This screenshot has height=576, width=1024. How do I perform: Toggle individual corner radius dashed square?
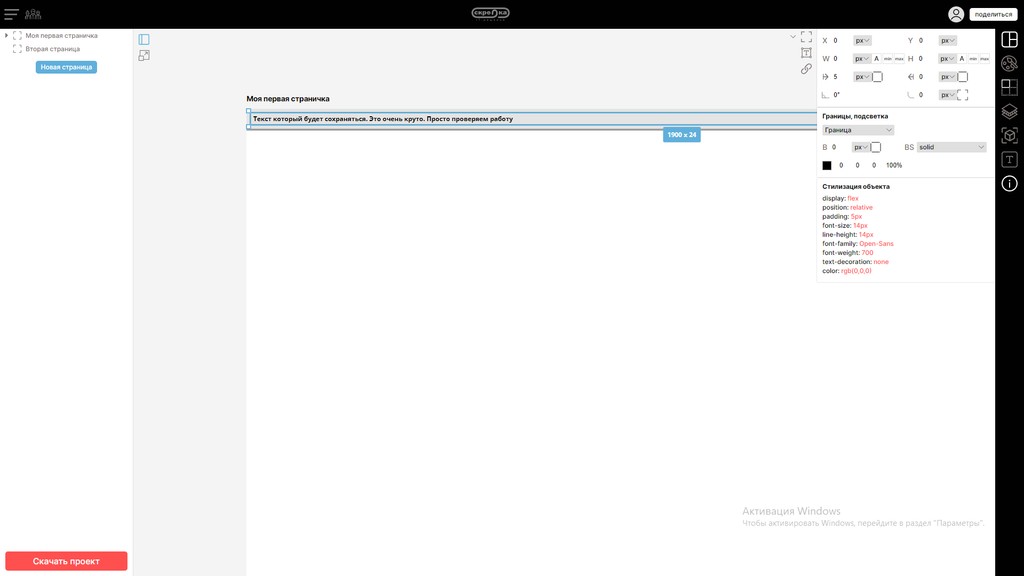point(963,95)
